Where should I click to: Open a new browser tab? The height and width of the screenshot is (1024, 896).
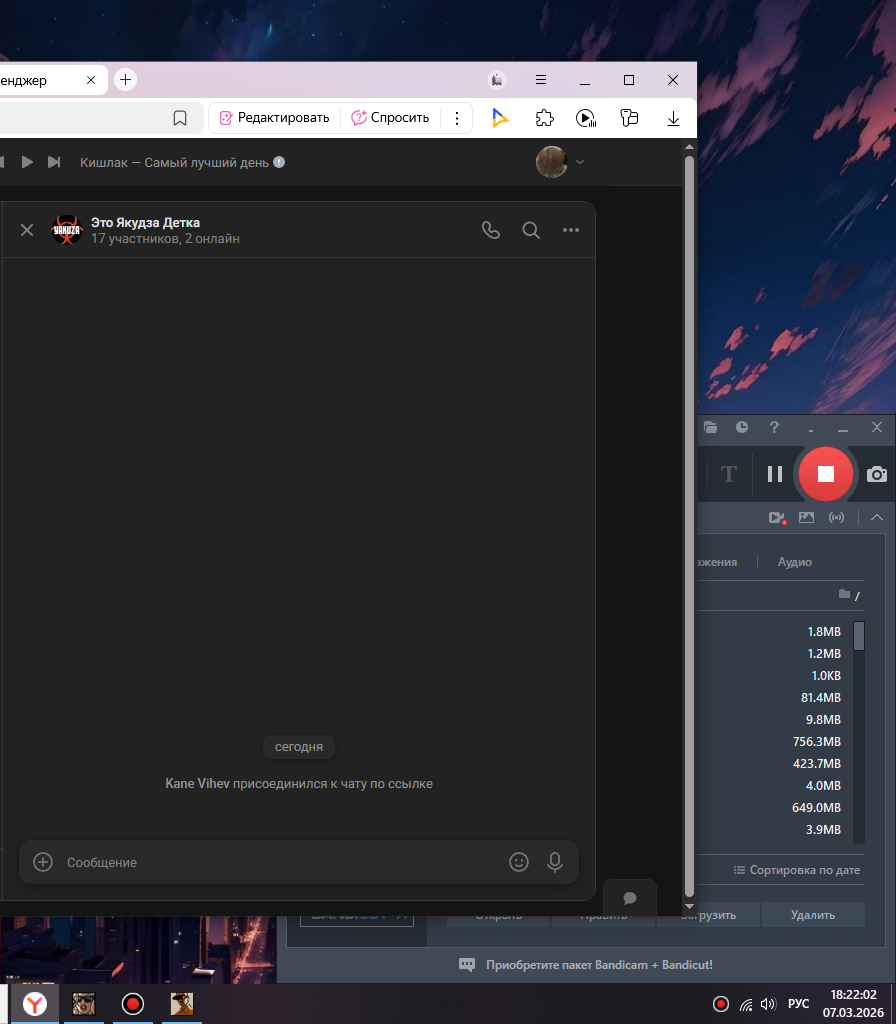click(125, 80)
